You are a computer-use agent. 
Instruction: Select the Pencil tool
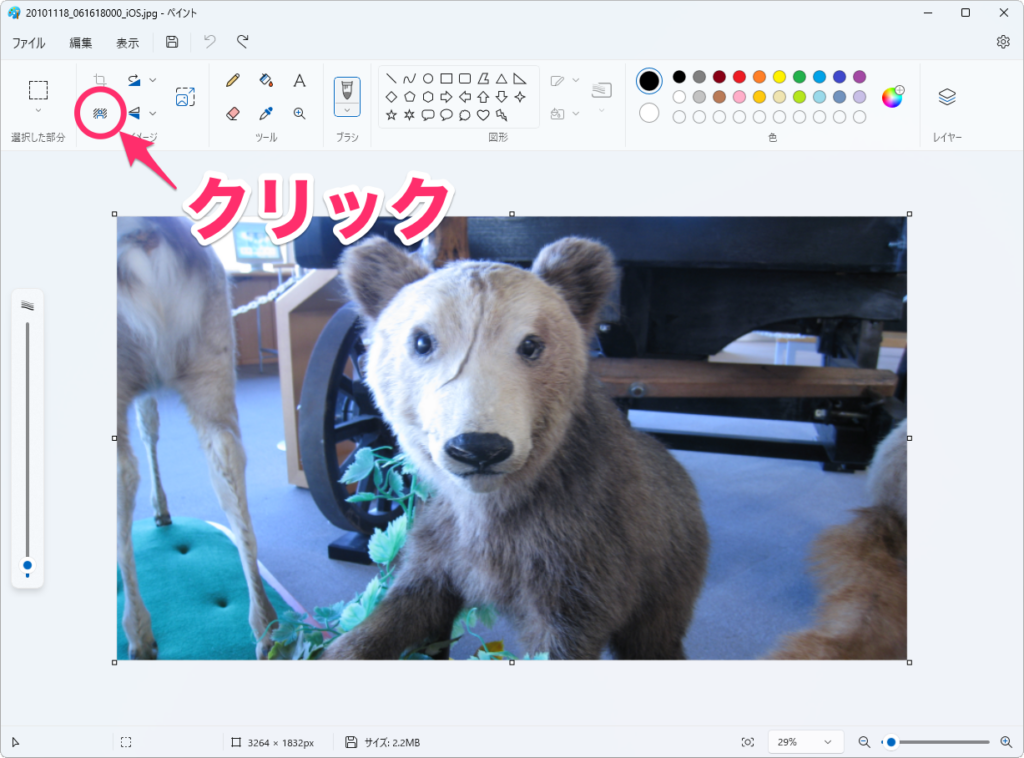click(233, 80)
